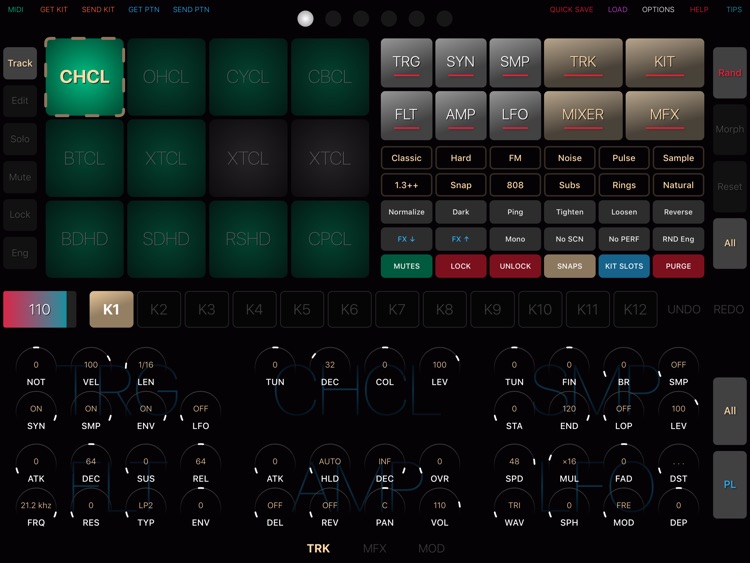
Task: Toggle Mono mode
Action: [515, 239]
